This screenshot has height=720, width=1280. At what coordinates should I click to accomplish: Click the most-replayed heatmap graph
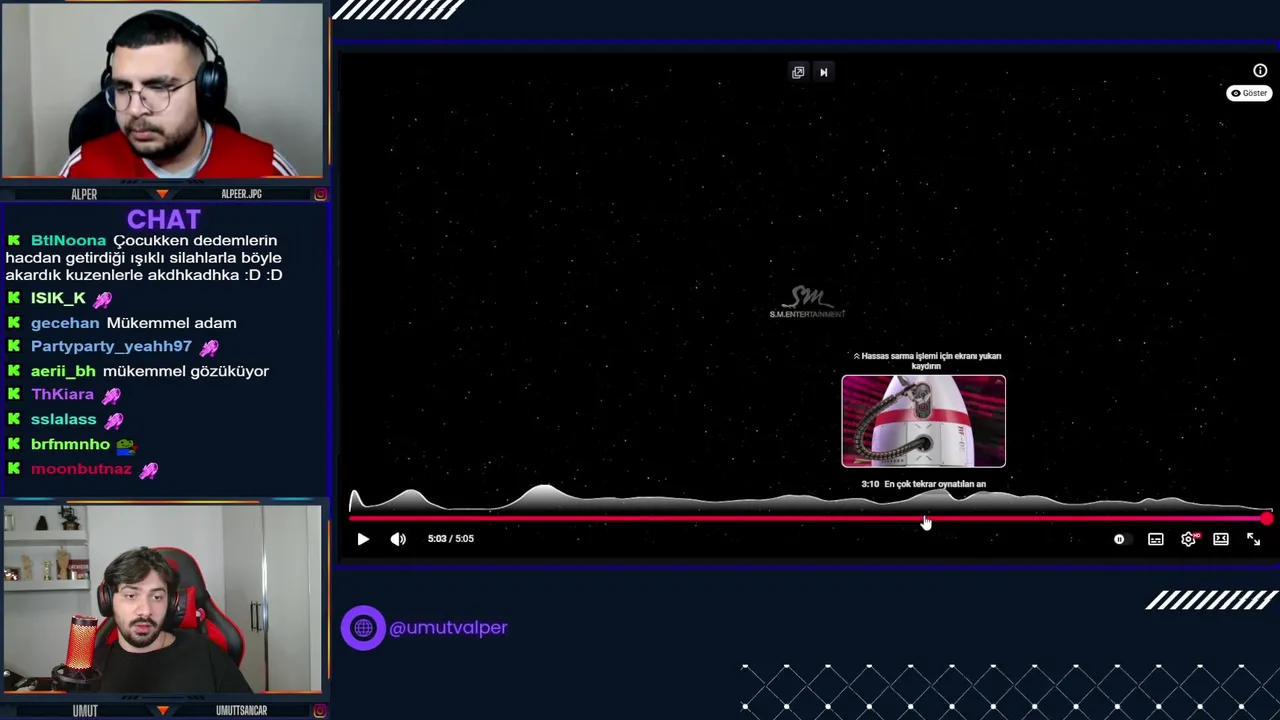pos(810,499)
